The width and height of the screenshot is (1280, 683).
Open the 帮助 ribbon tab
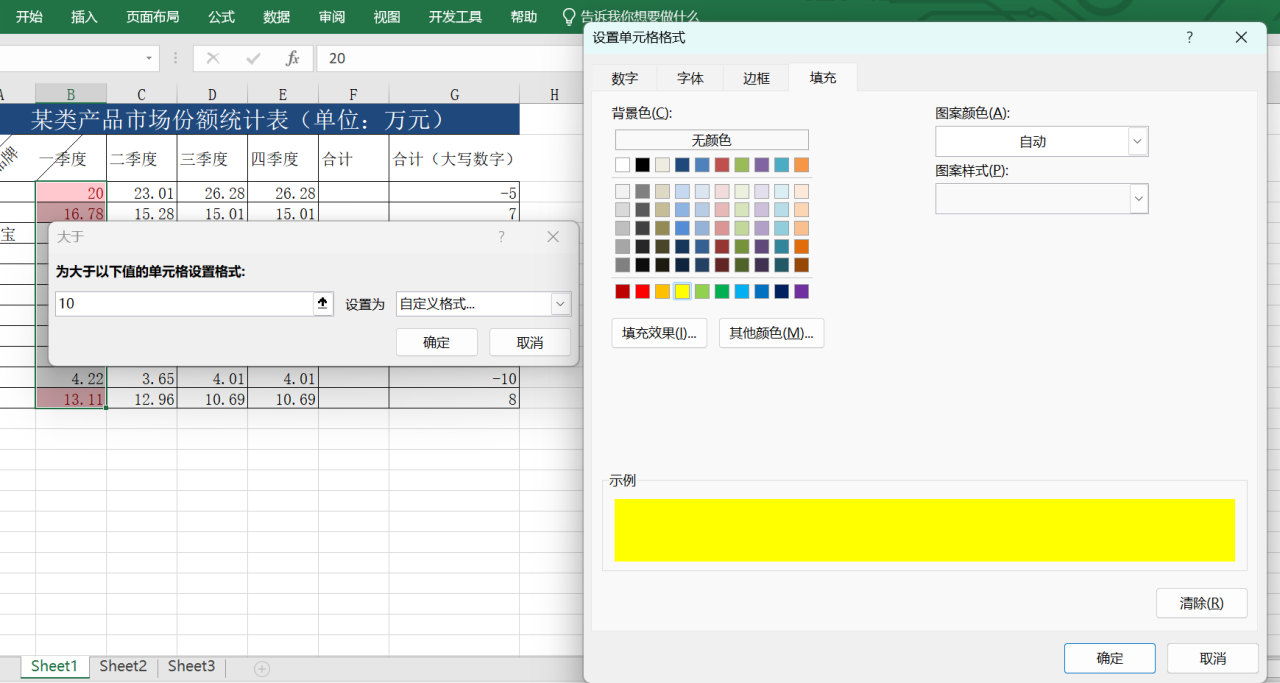pyautogui.click(x=523, y=16)
